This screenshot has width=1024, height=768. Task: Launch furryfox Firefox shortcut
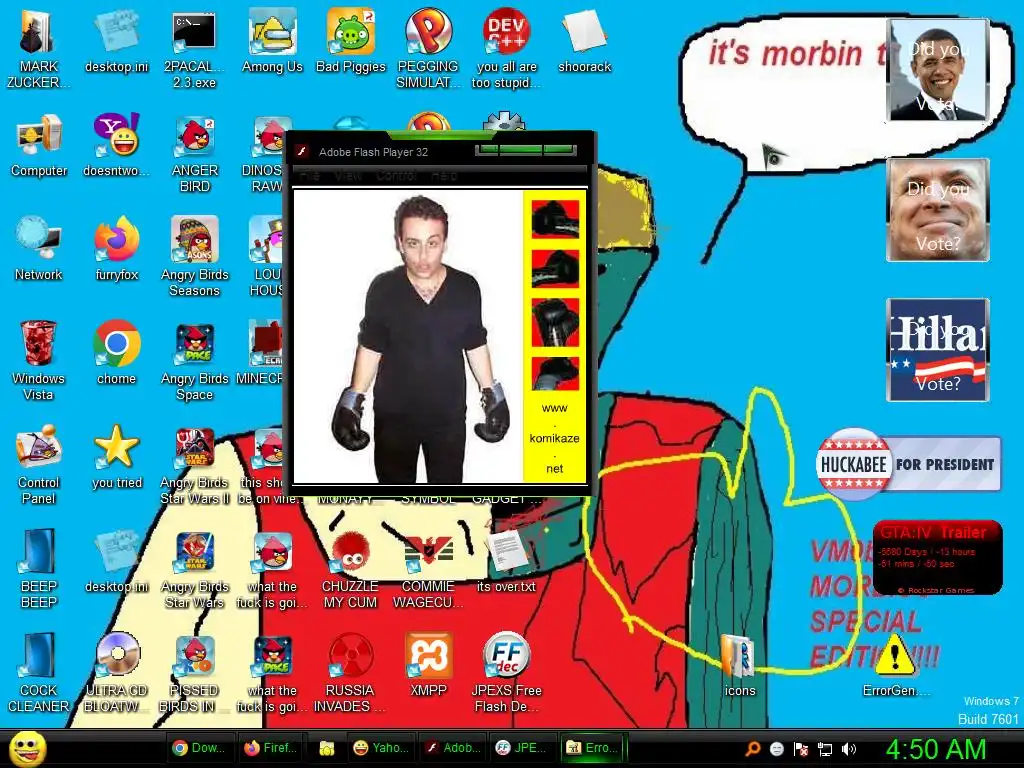116,249
